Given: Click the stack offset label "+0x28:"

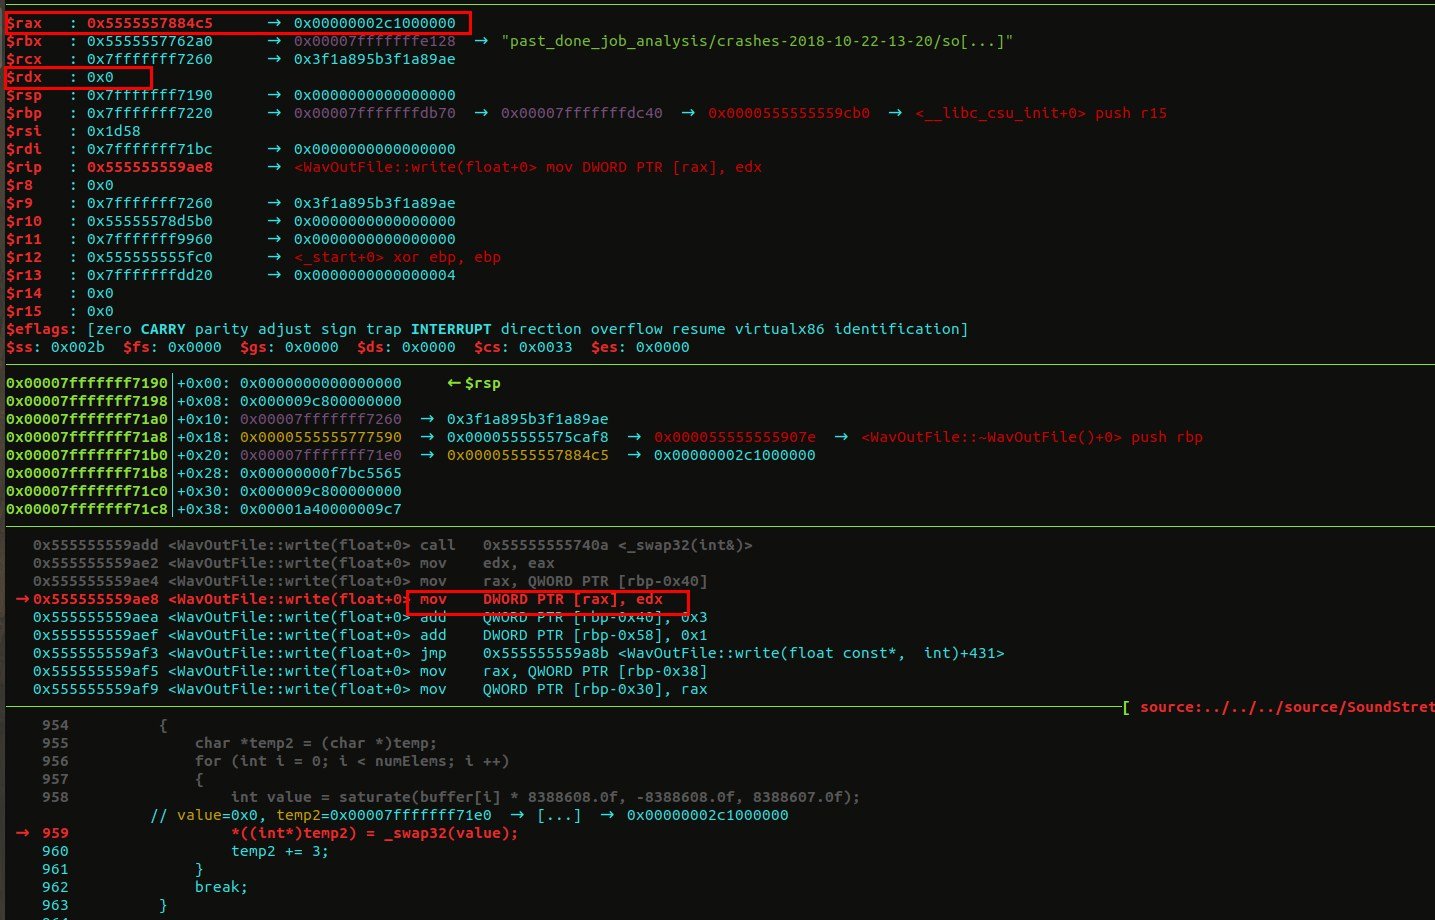Looking at the screenshot, I should [x=204, y=473].
